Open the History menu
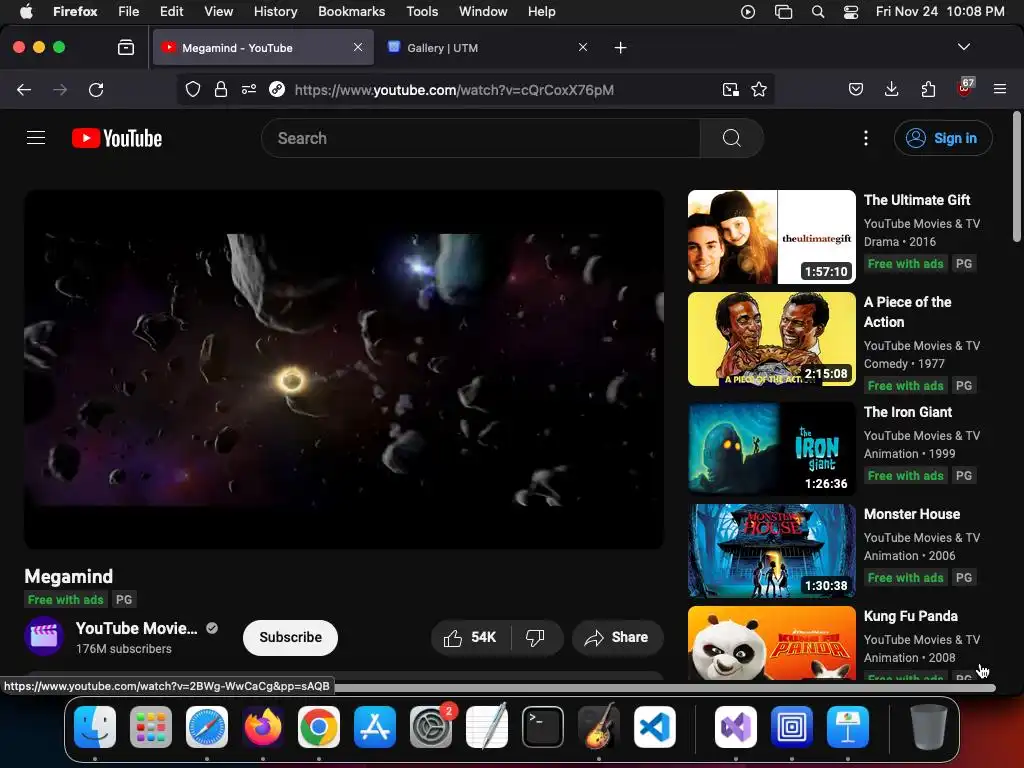The width and height of the screenshot is (1024, 768). point(275,11)
